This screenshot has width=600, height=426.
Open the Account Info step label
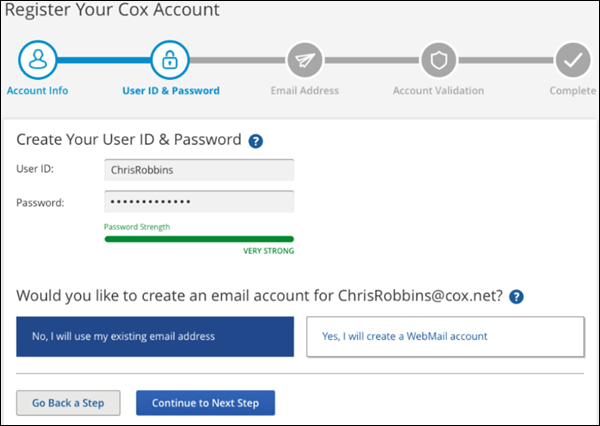click(x=38, y=91)
